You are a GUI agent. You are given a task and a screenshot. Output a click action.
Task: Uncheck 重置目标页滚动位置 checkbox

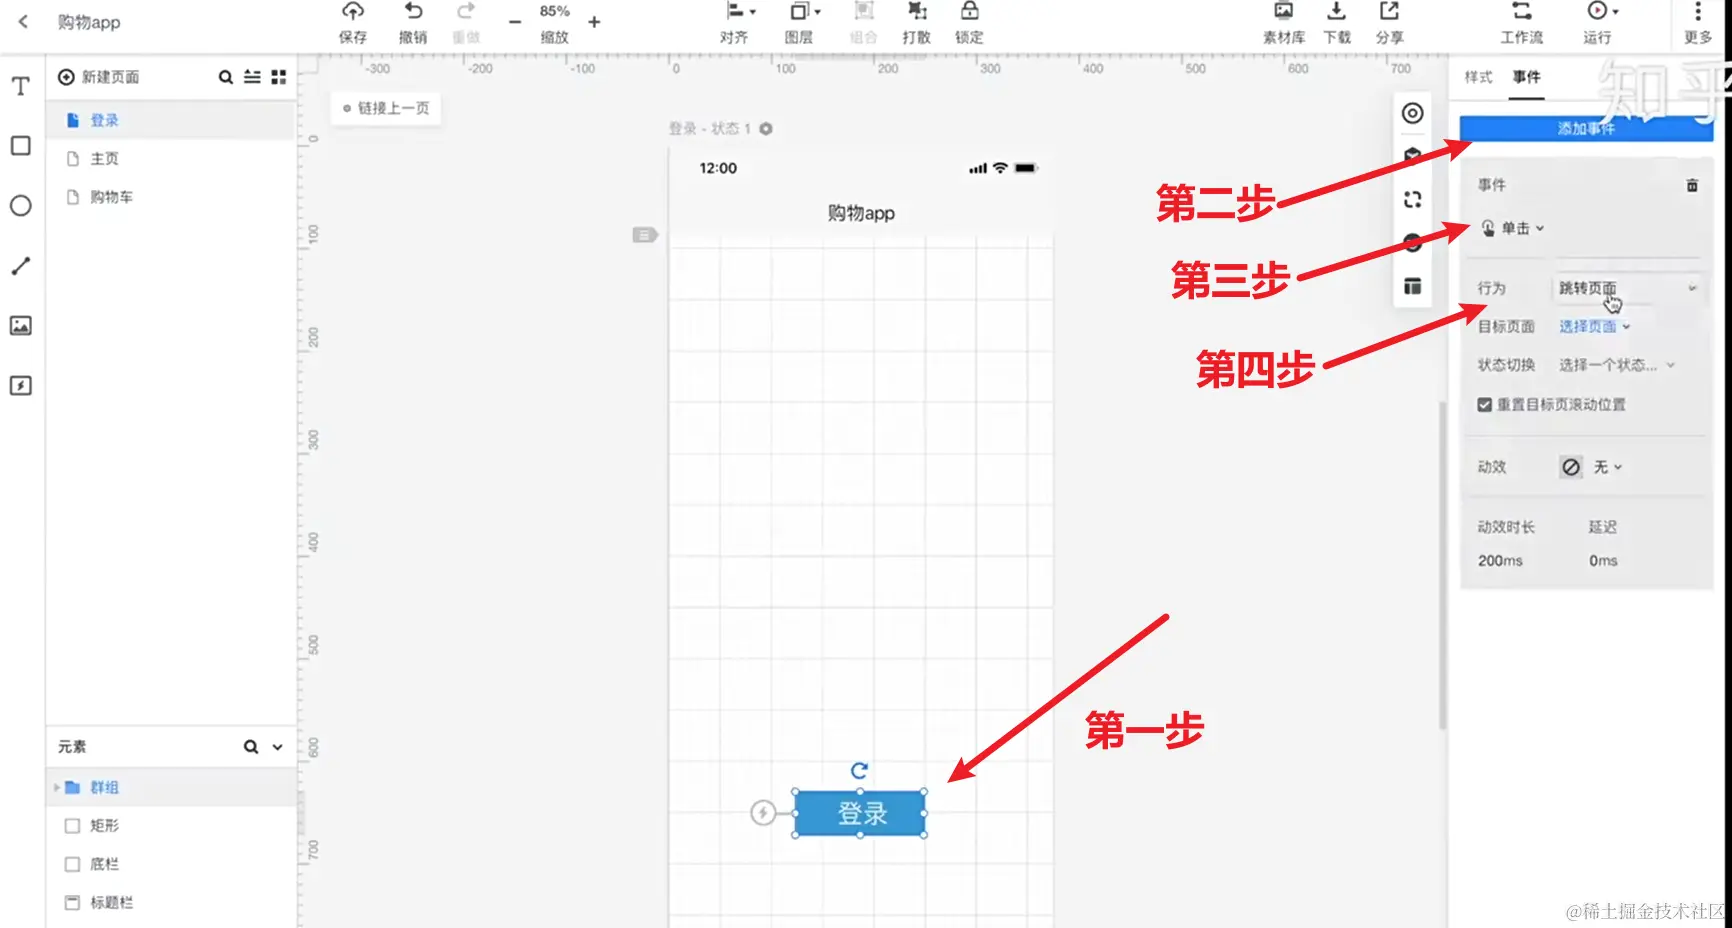(x=1485, y=404)
